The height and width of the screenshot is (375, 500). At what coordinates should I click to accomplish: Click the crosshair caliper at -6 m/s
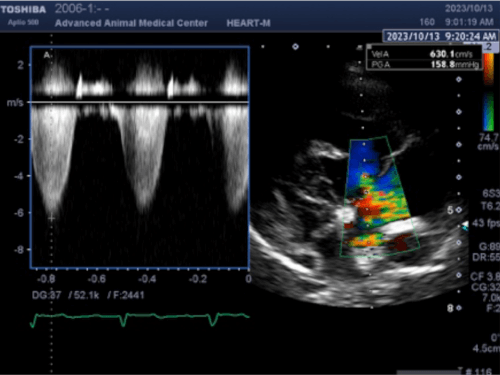tap(51, 218)
